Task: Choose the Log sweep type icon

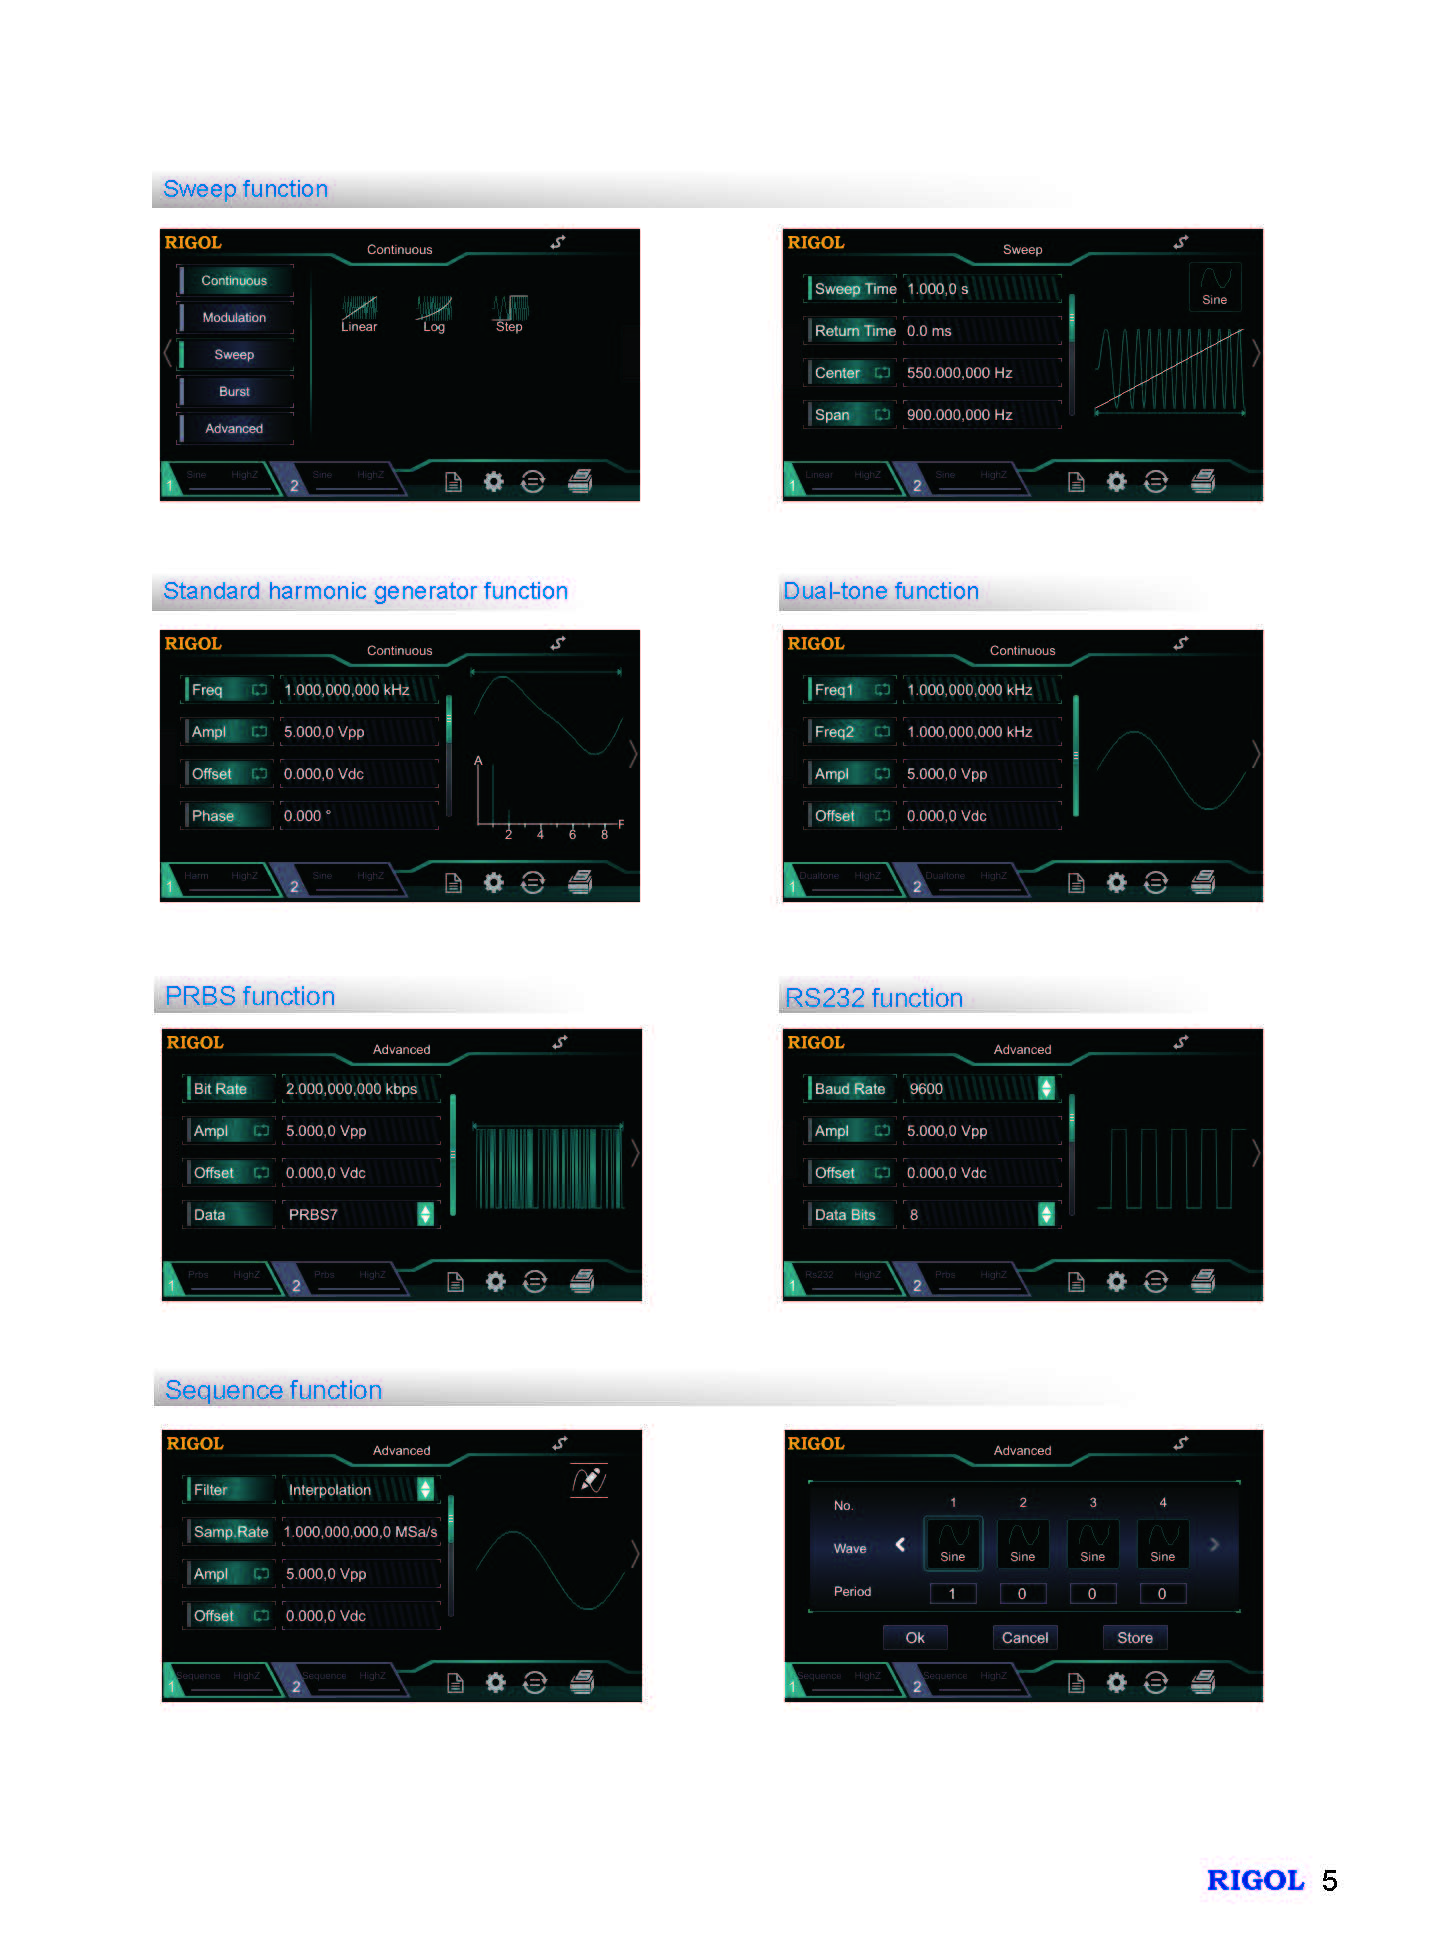Action: pos(434,311)
